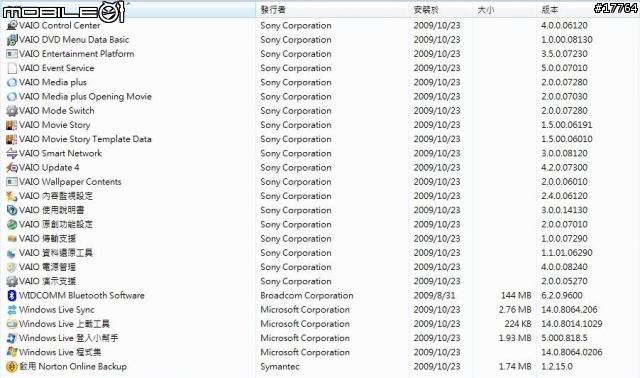Select the Windows Live Sync name

[57, 310]
